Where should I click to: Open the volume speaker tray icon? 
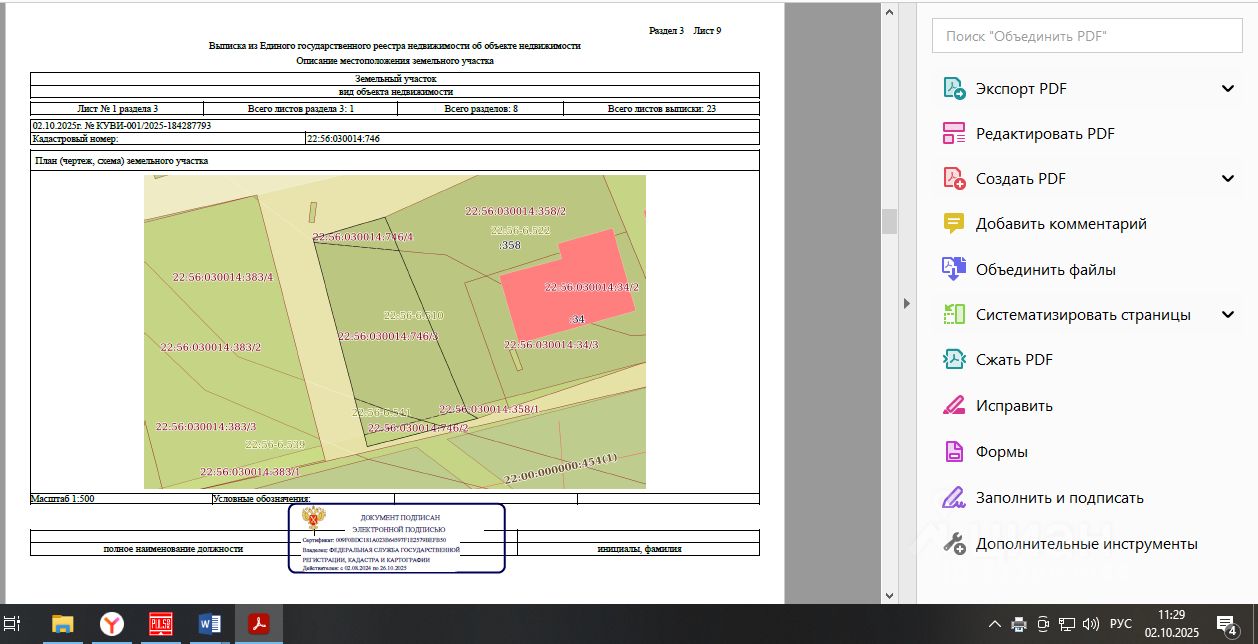pos(1091,624)
